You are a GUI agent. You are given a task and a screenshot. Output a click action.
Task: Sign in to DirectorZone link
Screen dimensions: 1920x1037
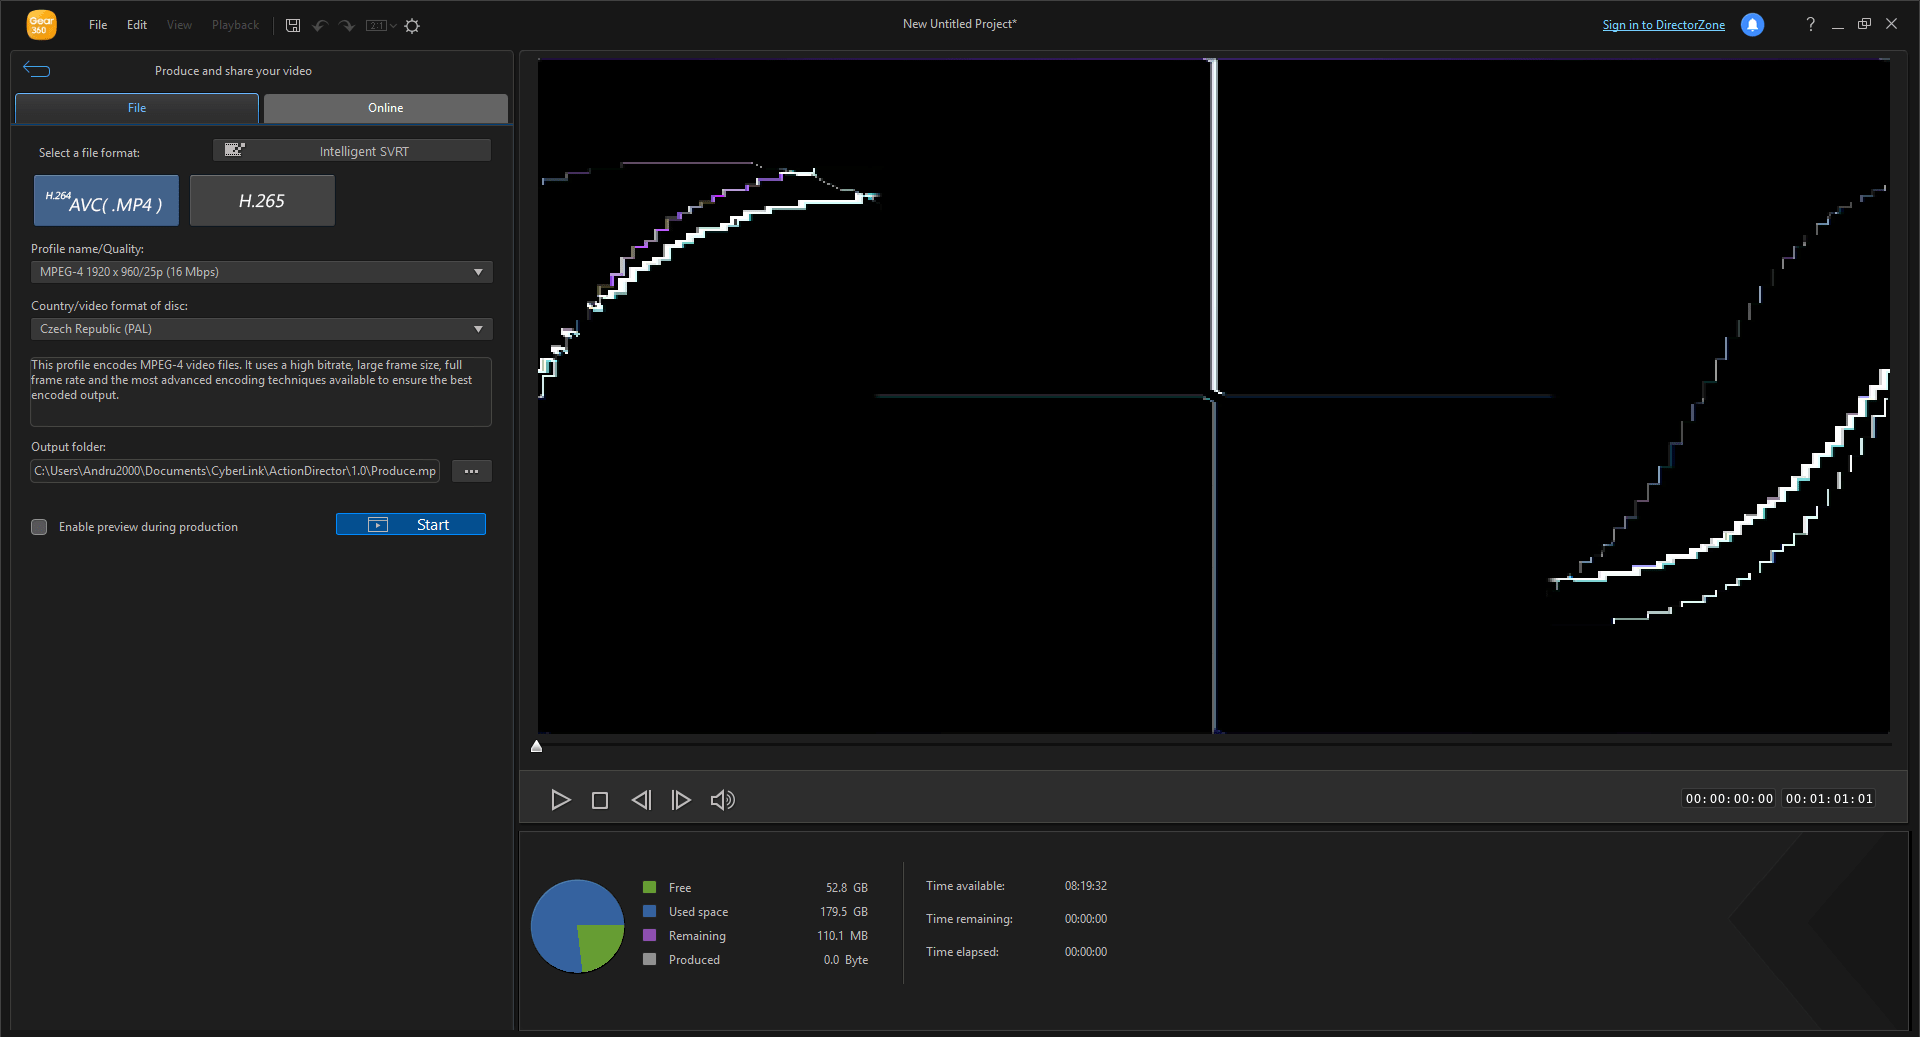1664,25
